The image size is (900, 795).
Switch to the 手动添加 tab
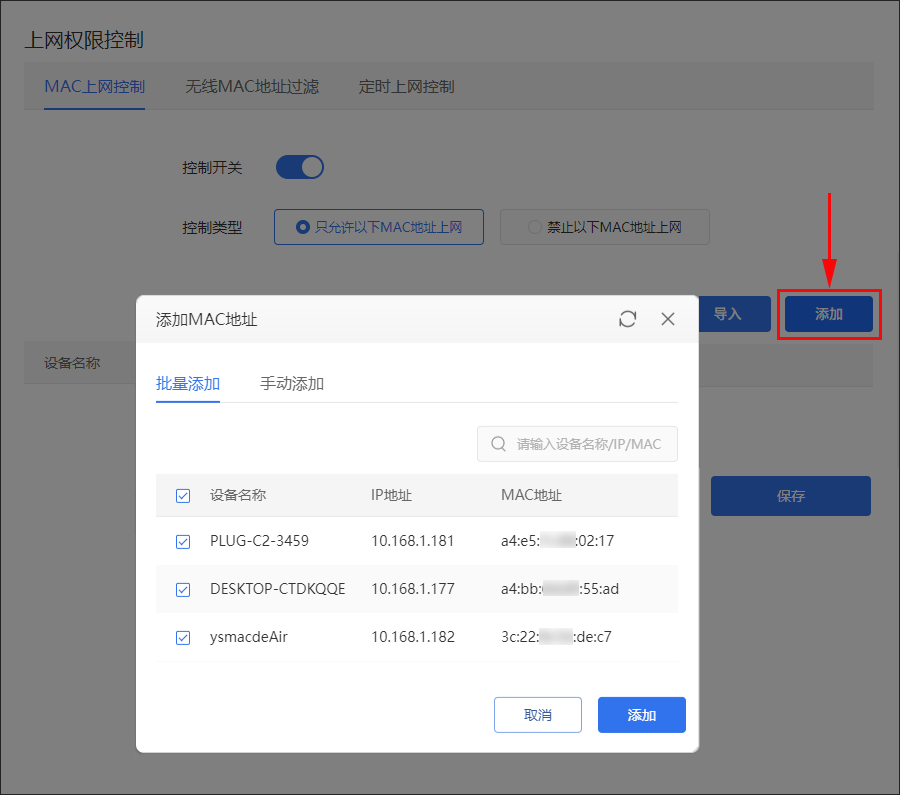(292, 384)
